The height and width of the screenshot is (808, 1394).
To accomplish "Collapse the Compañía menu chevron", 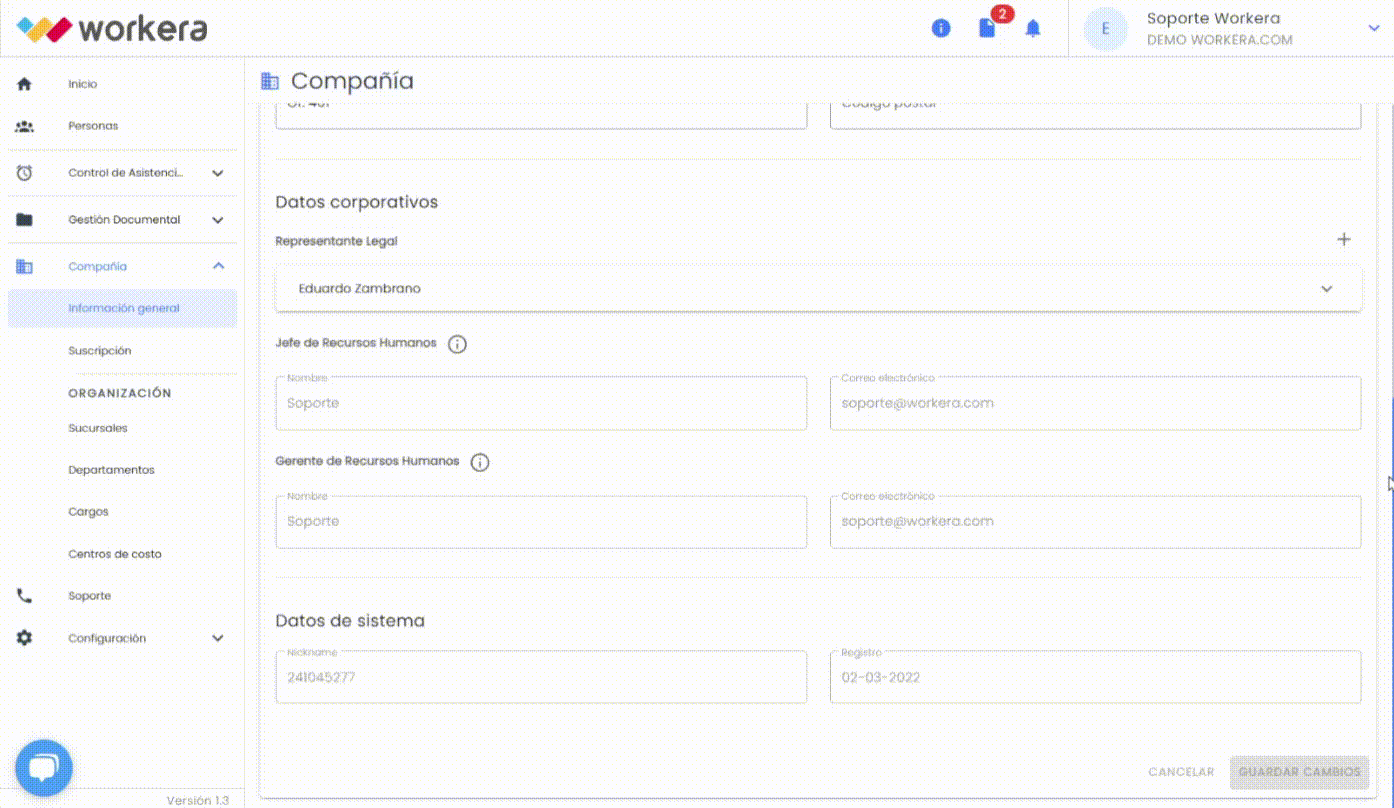I will pyautogui.click(x=218, y=266).
